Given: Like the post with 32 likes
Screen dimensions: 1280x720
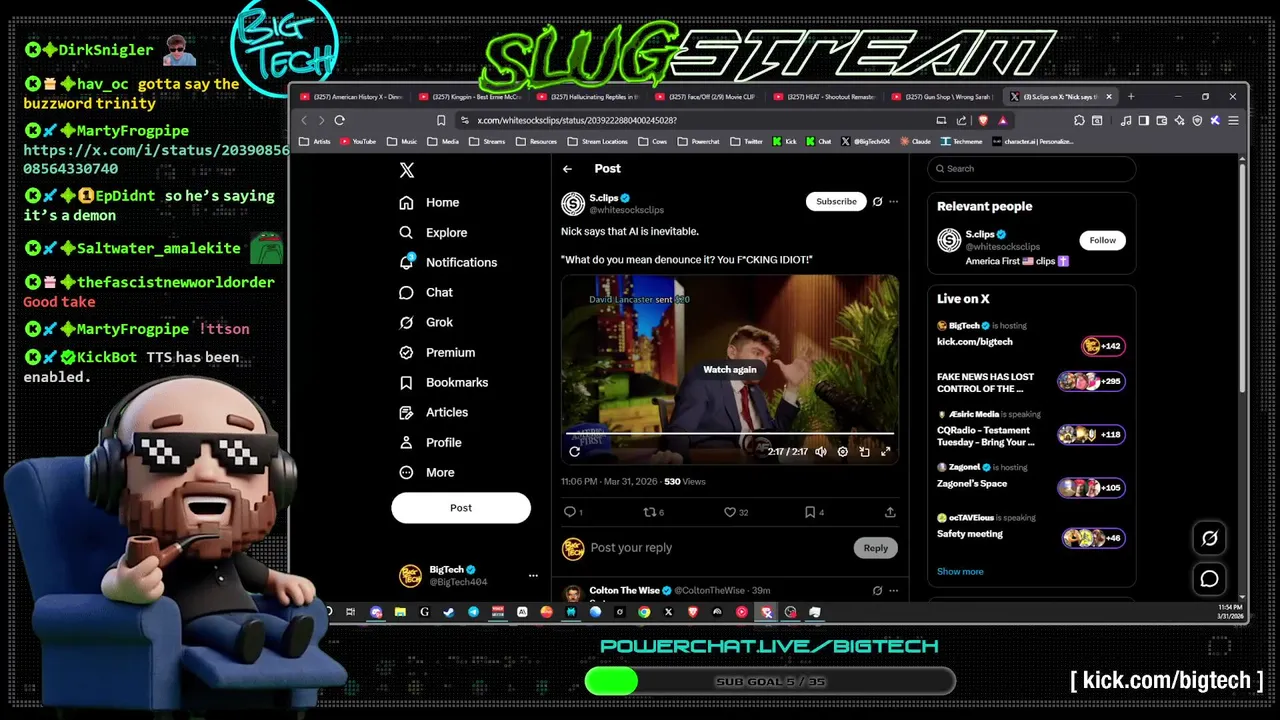Looking at the screenshot, I should point(736,512).
